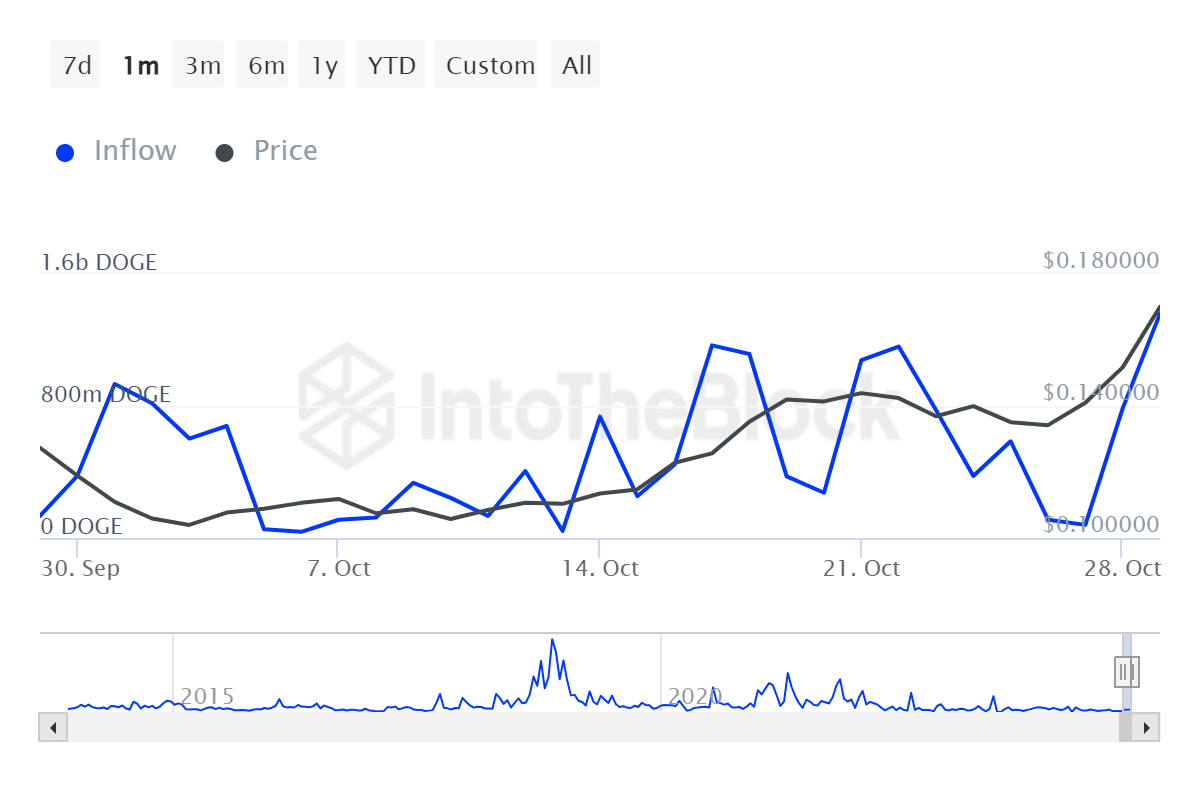This screenshot has height=800, width=1200.
Task: Switch to the 1m time range
Action: point(140,66)
